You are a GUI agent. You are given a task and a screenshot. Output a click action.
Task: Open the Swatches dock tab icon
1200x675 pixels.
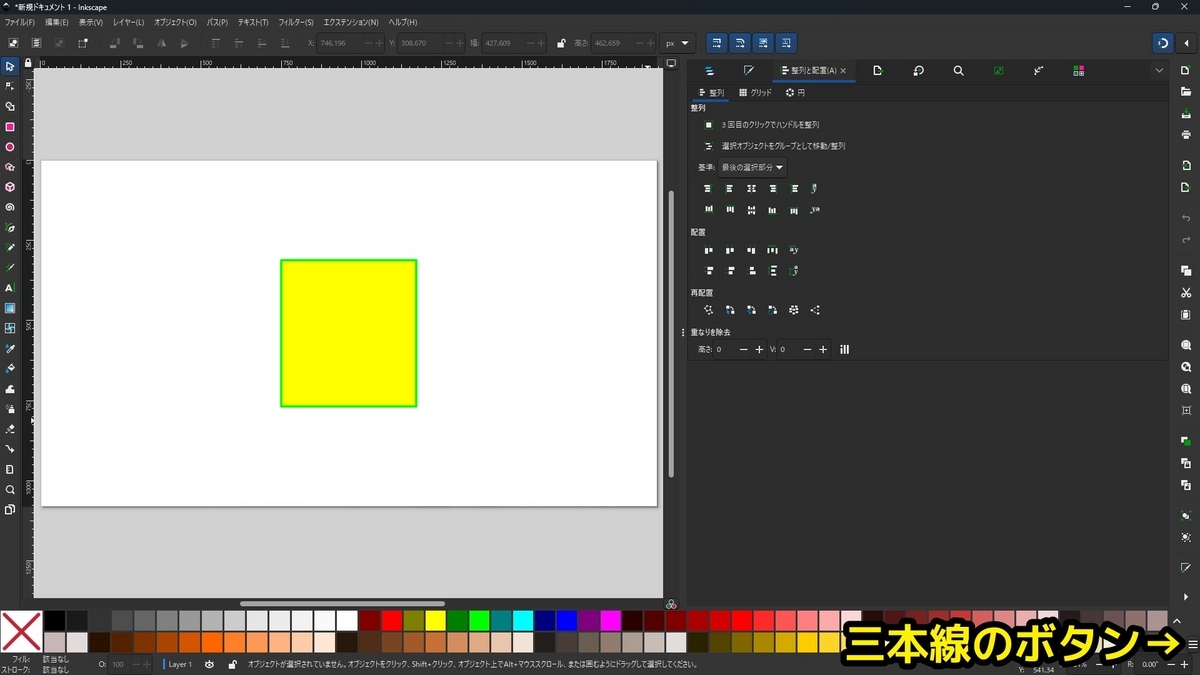(1078, 71)
